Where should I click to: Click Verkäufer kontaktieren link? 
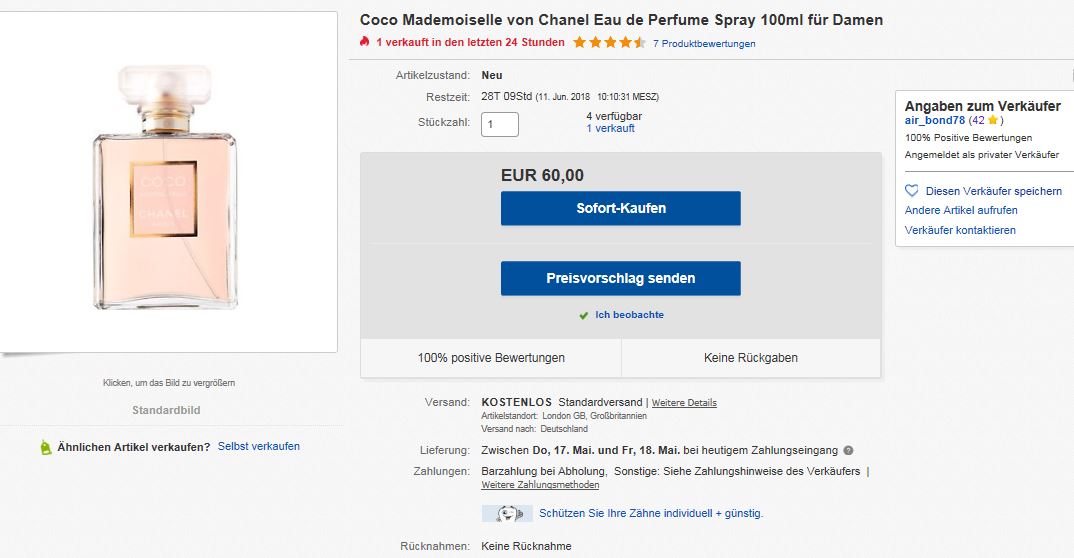[960, 230]
